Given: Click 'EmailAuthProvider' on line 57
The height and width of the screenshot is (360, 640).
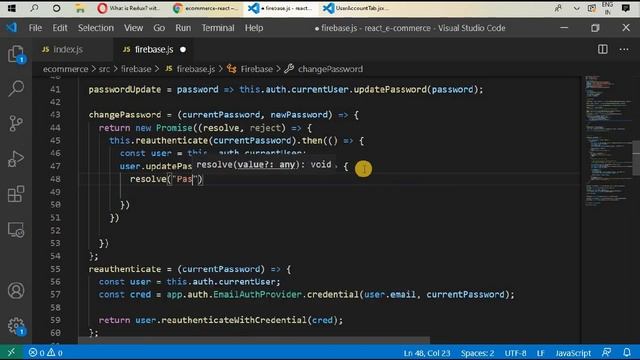Looking at the screenshot, I should pos(257,294).
